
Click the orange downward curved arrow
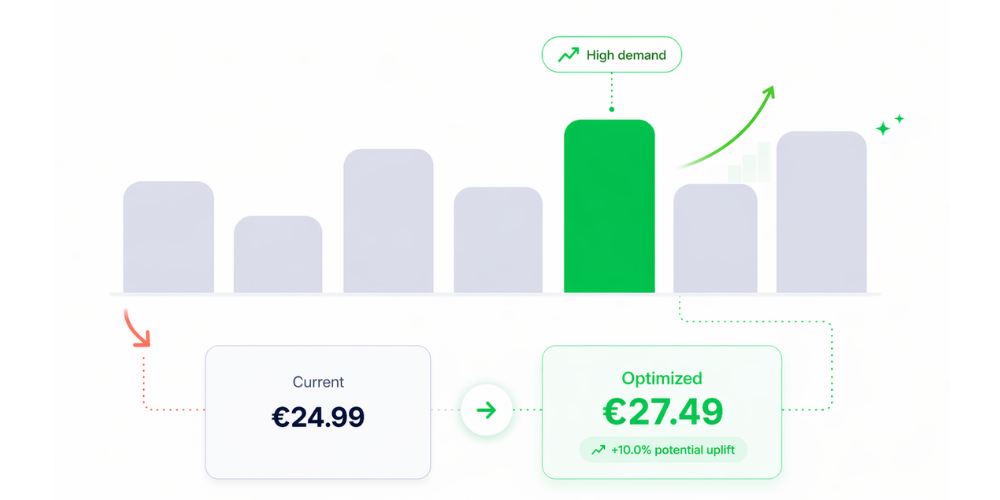pos(137,328)
